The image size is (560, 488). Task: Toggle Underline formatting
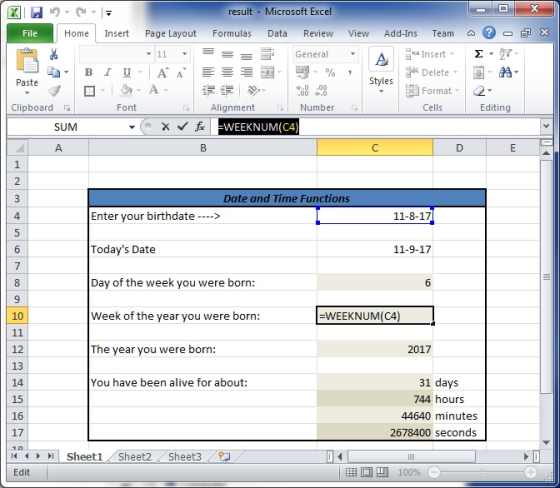[x=127, y=73]
